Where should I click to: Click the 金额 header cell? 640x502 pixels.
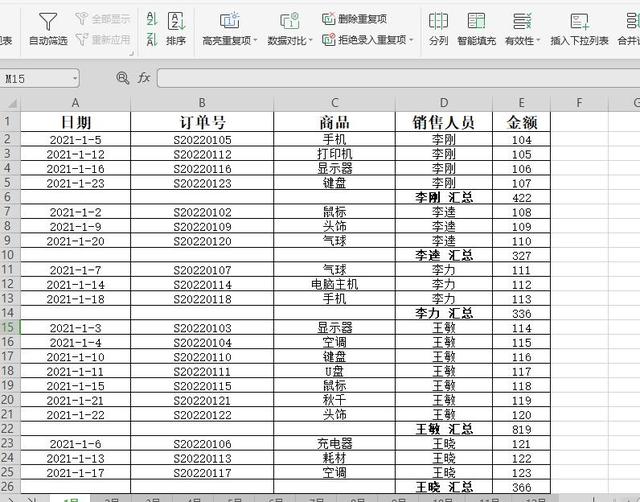click(x=522, y=122)
